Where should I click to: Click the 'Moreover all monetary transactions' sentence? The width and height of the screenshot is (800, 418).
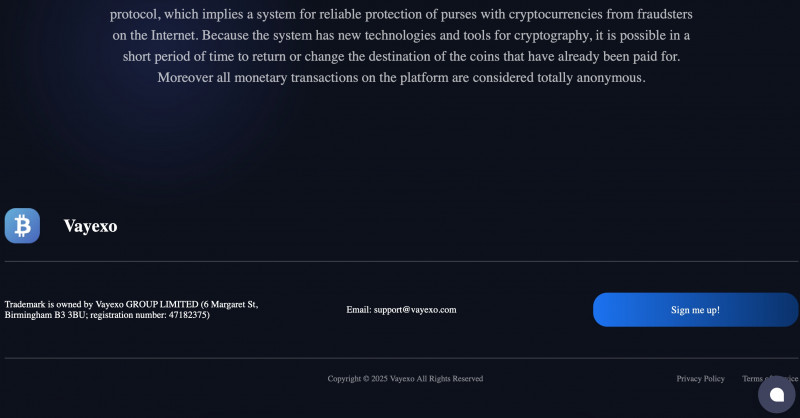point(402,78)
